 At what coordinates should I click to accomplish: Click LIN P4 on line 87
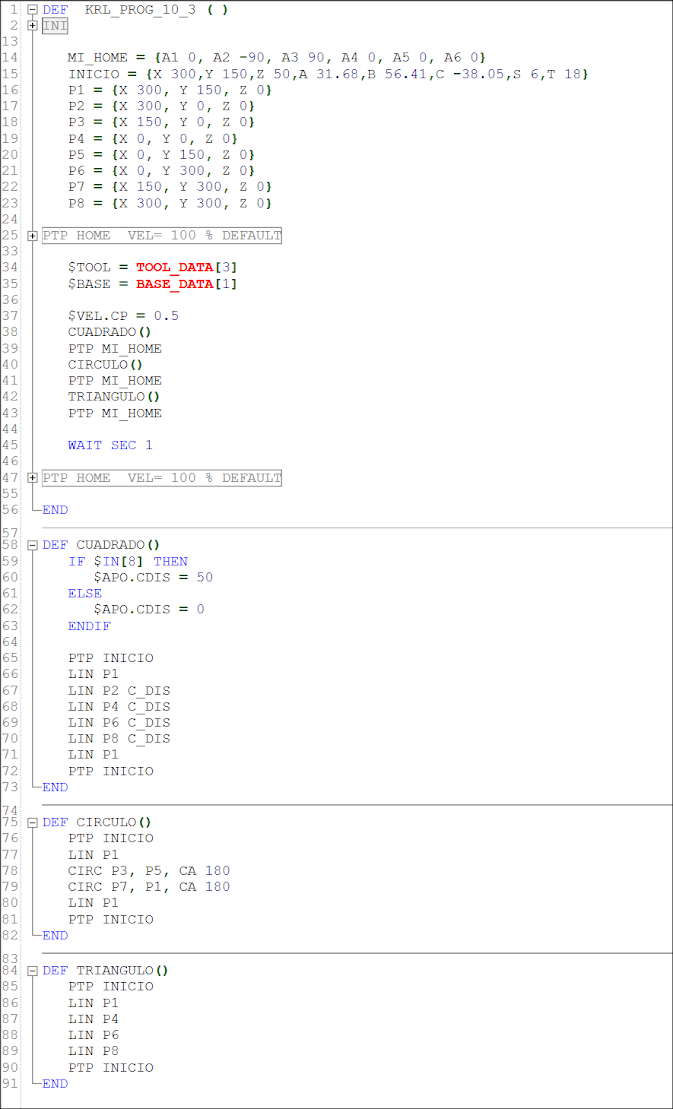click(x=93, y=1019)
